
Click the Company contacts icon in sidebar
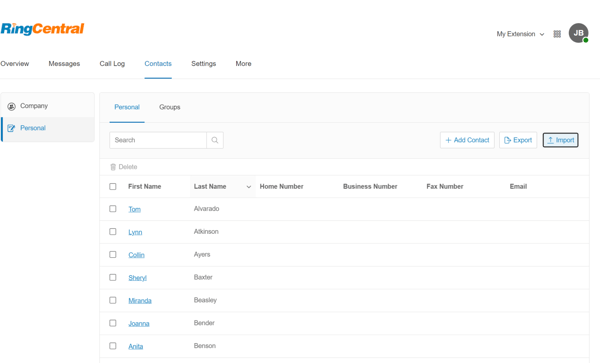(11, 106)
